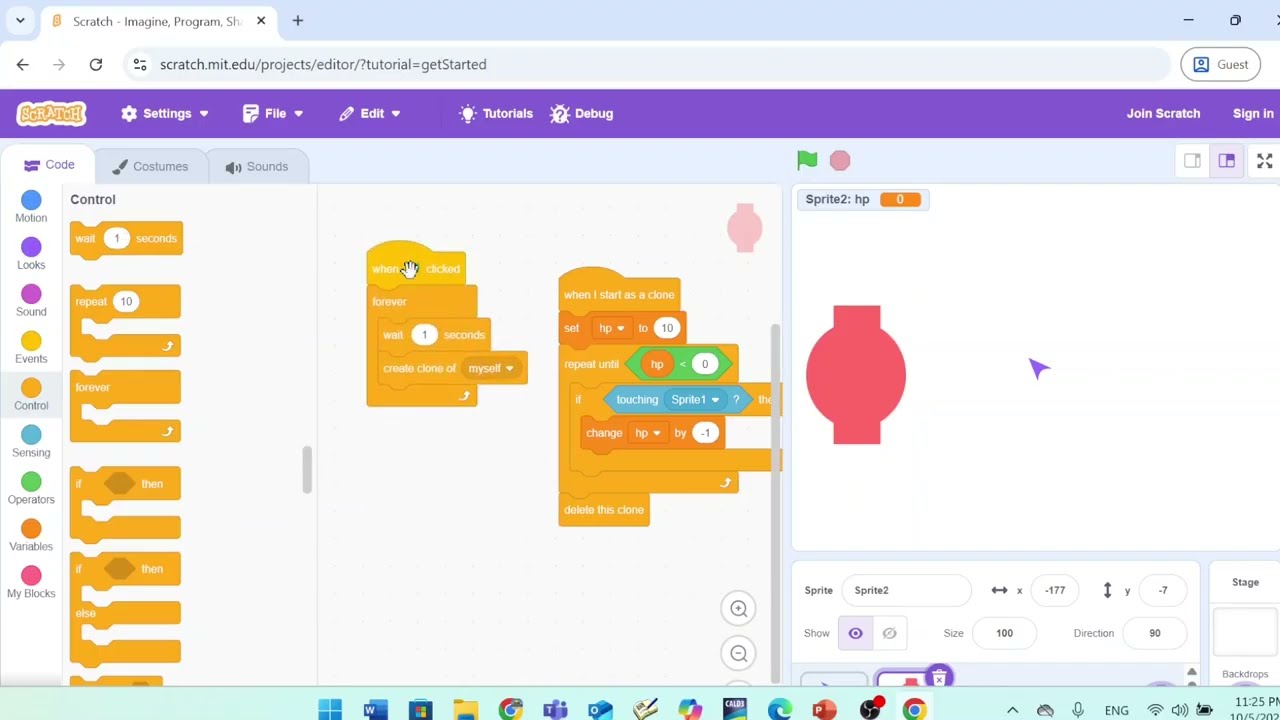
Task: Select the Events block category
Action: [31, 348]
